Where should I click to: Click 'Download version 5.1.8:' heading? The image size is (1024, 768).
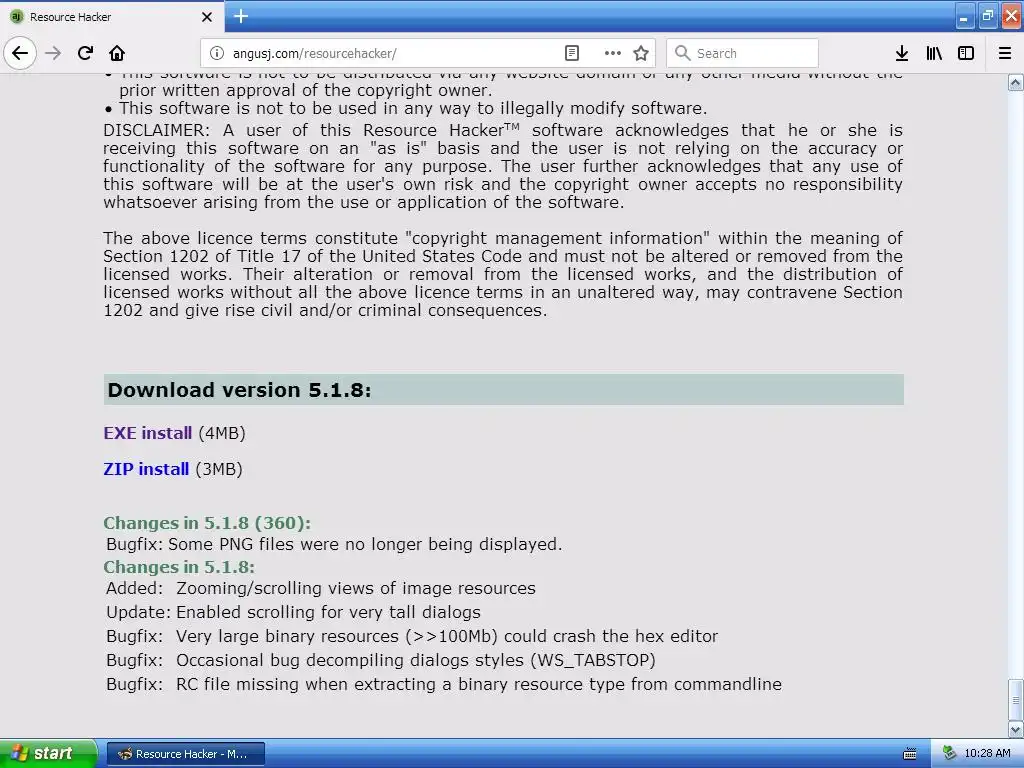pos(239,390)
